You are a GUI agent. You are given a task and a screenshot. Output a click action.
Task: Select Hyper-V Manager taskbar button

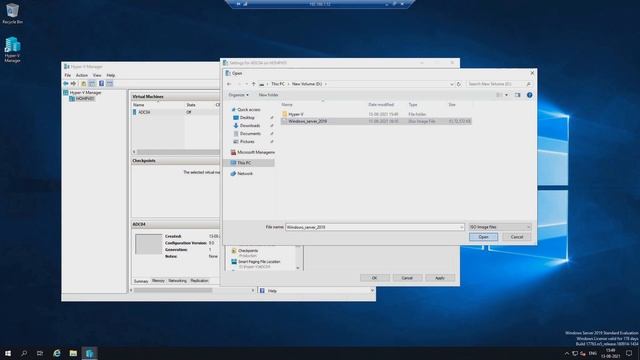tap(89, 353)
